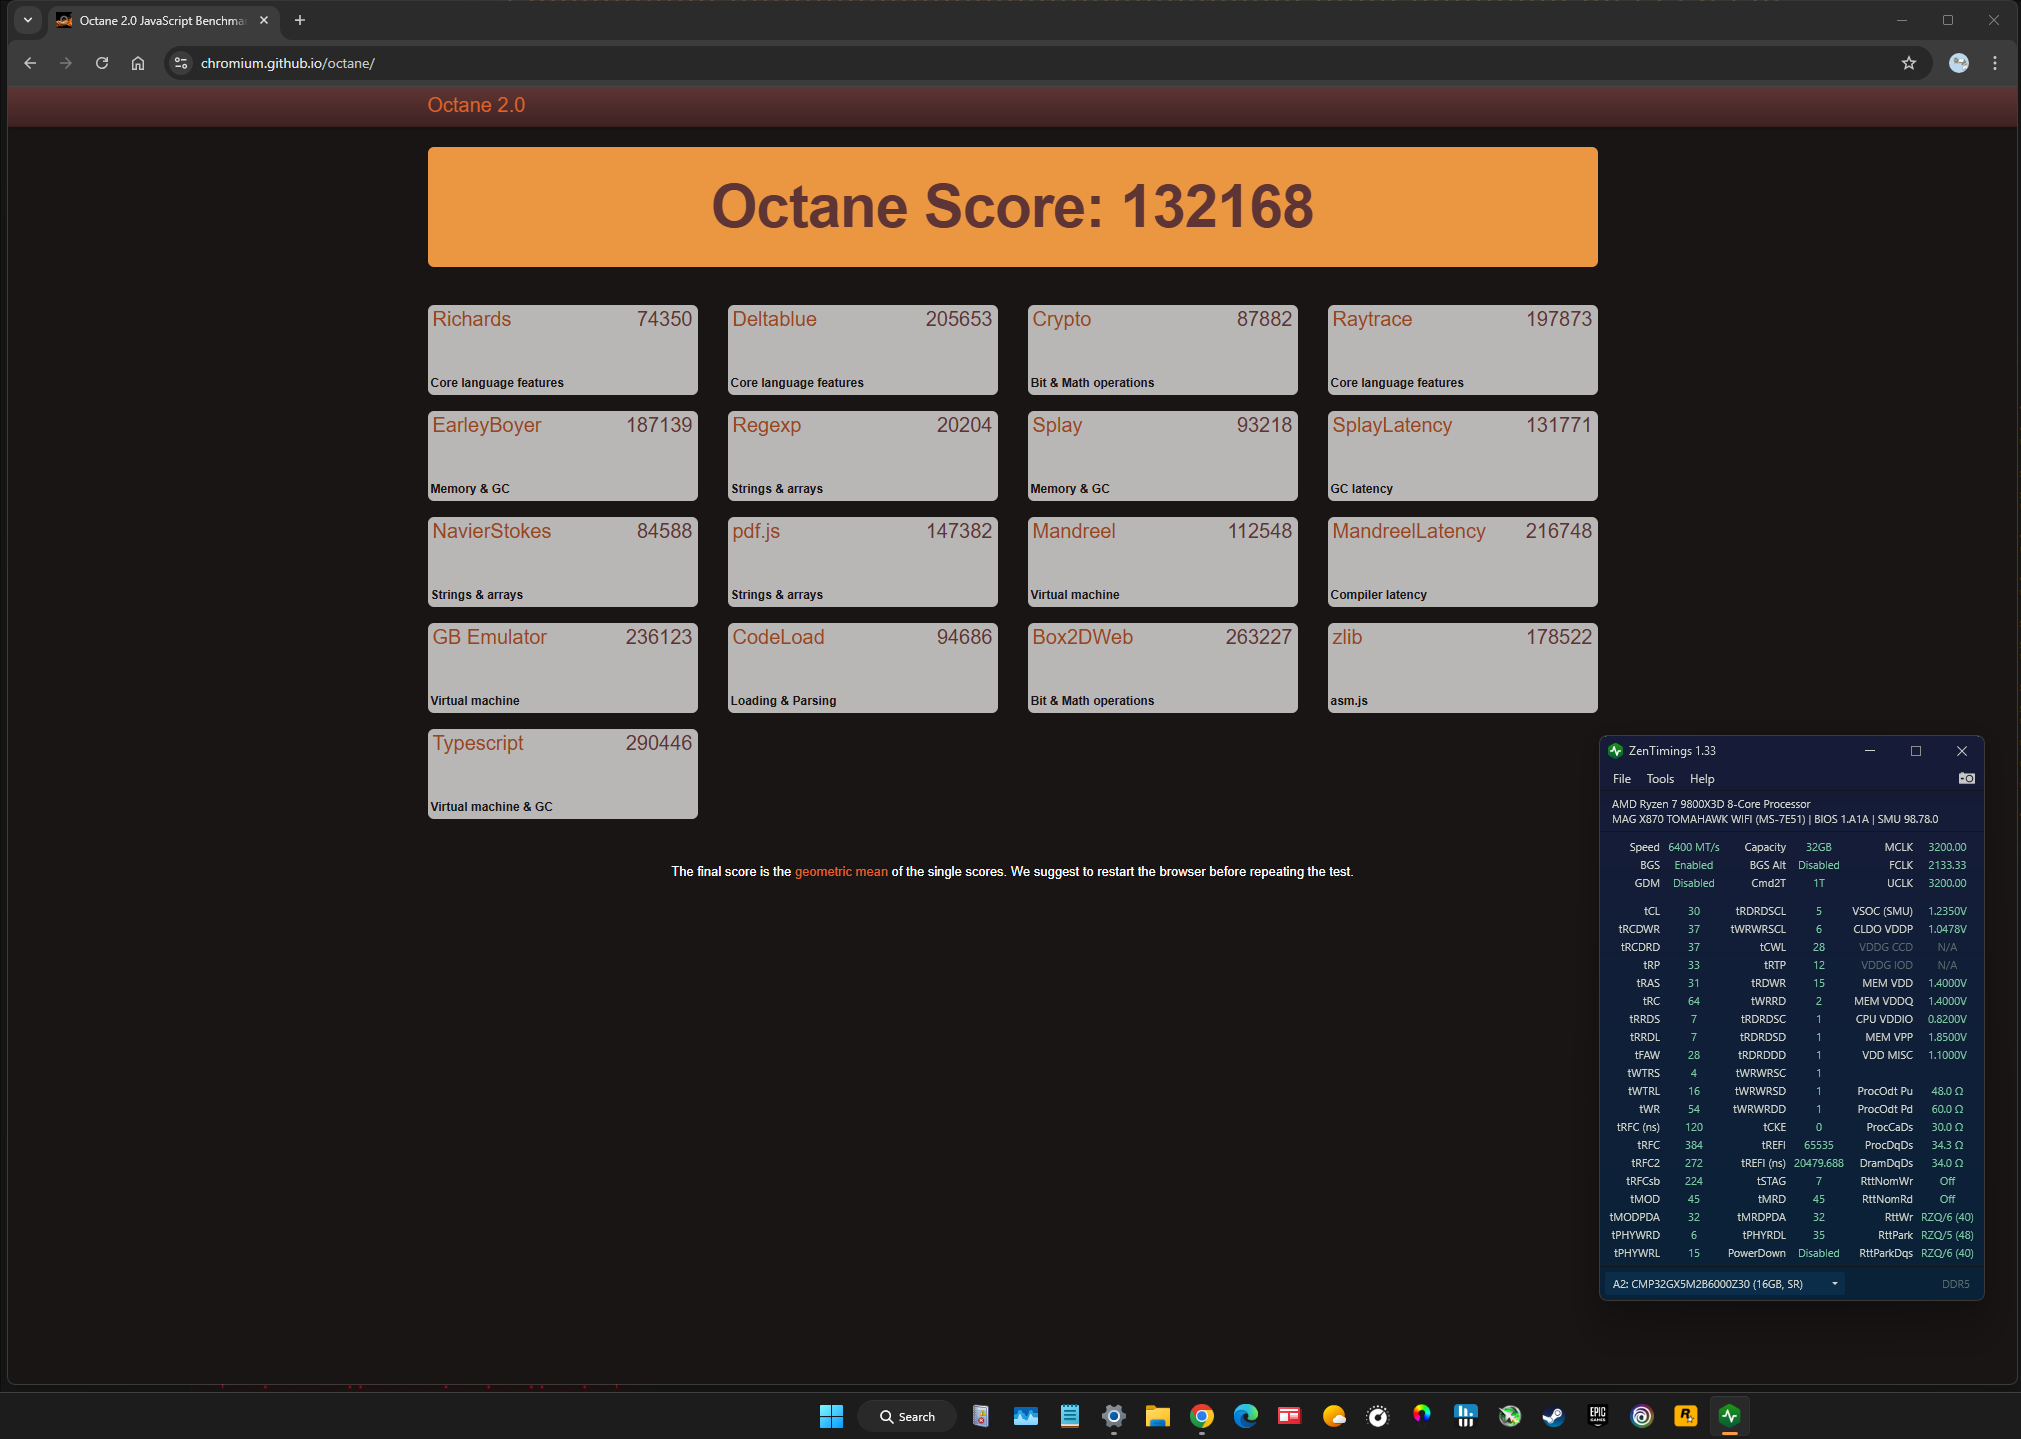Click the MandreelLatency benchmark title

pyautogui.click(x=1409, y=531)
